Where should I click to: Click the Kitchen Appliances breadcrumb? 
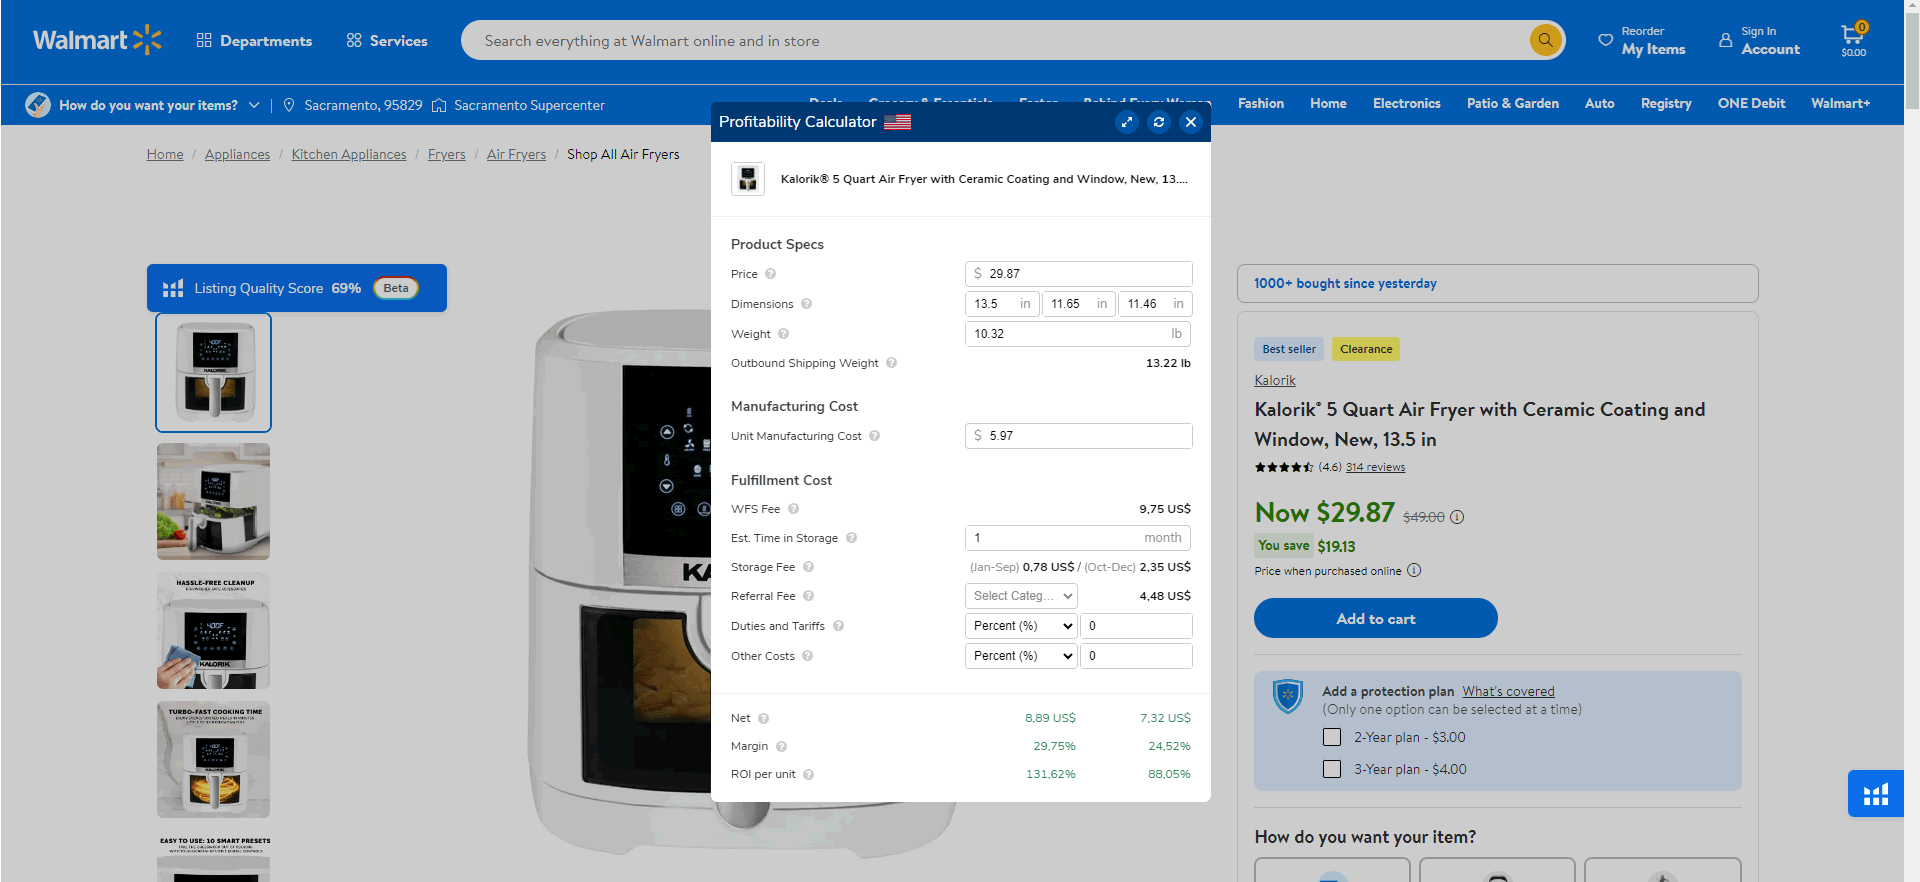[349, 154]
